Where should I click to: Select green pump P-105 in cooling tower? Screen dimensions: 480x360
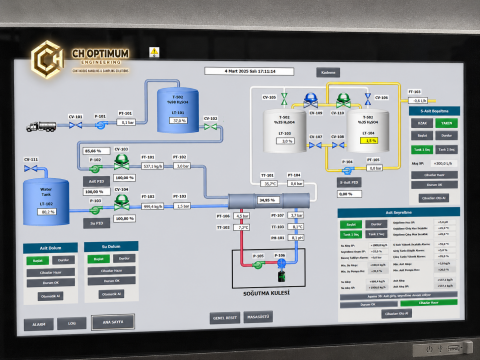click(257, 265)
